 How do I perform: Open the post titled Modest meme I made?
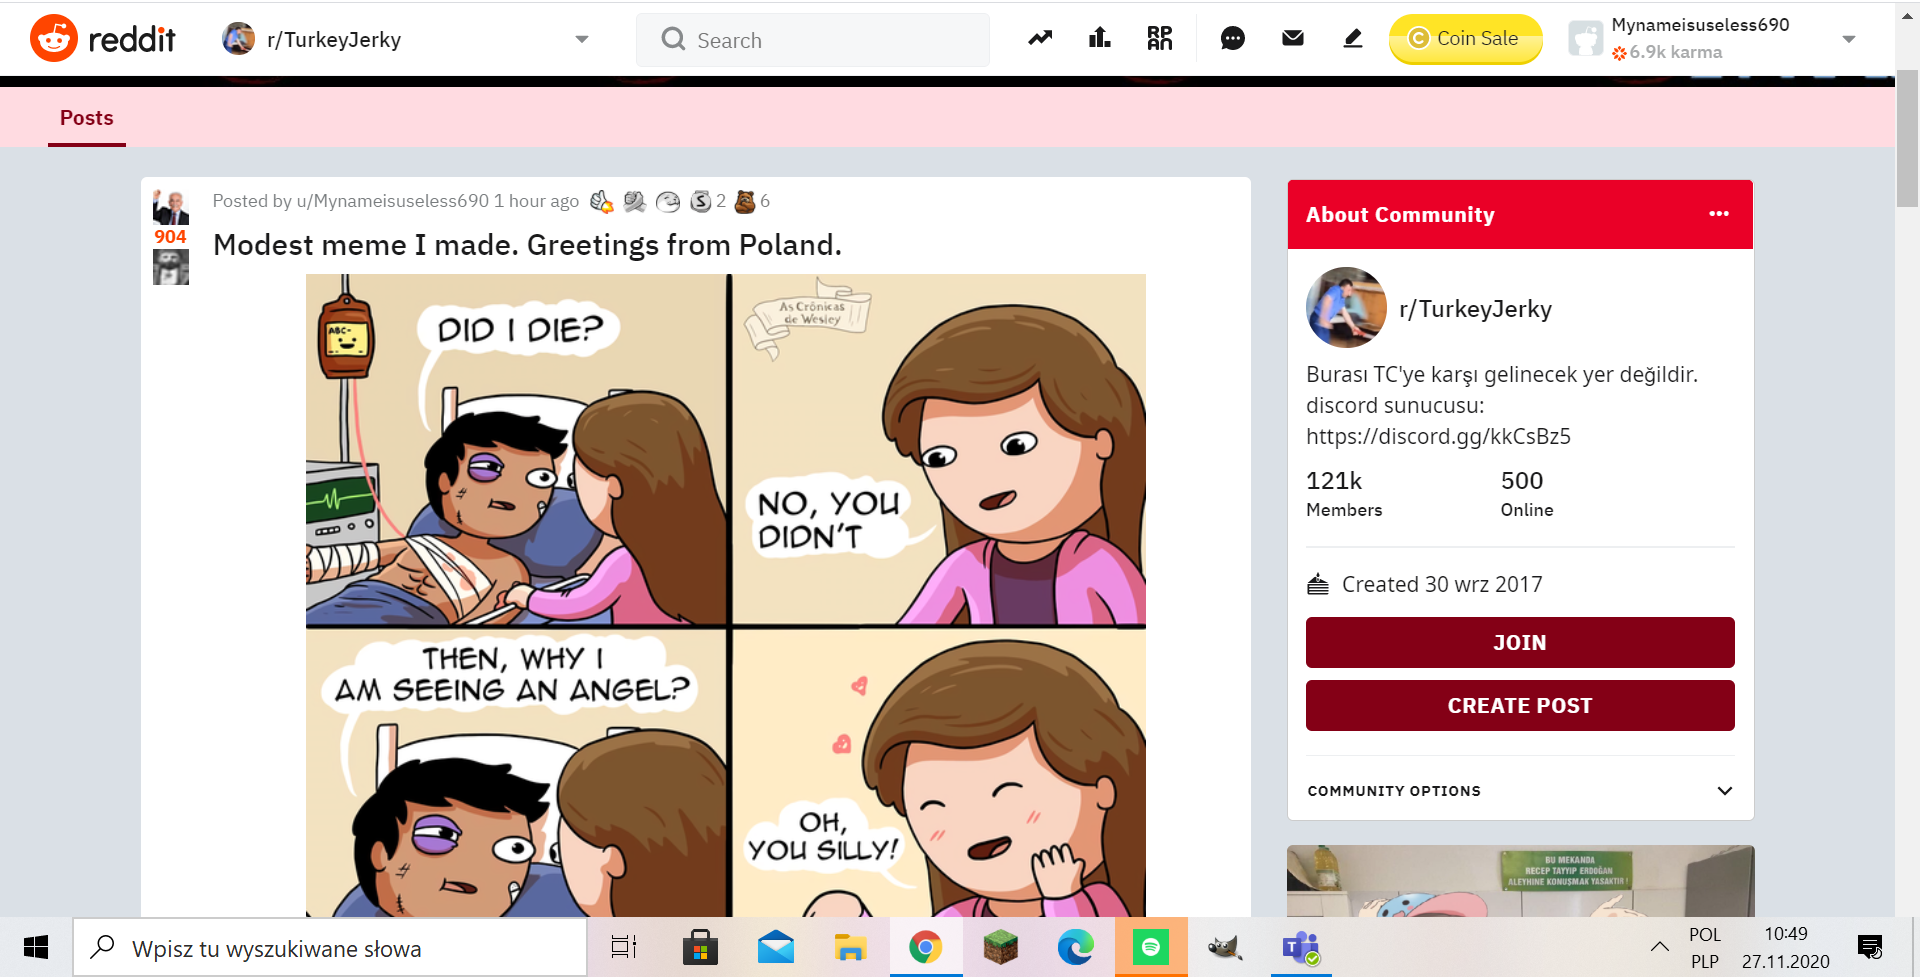(527, 245)
